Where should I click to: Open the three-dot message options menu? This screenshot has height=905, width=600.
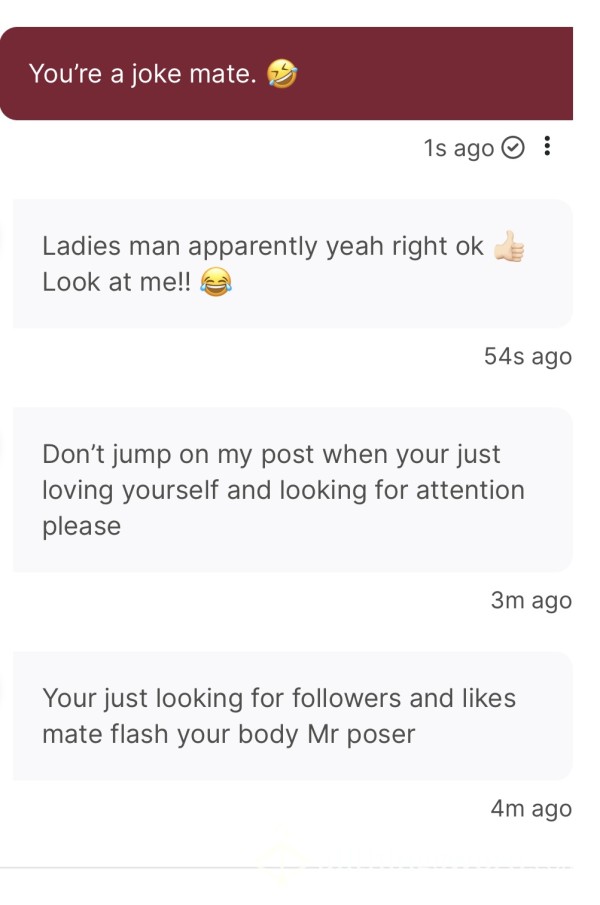547,147
